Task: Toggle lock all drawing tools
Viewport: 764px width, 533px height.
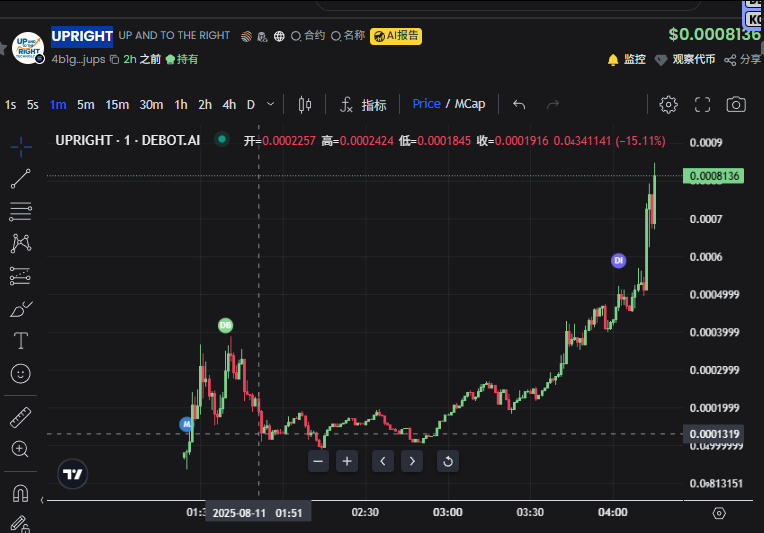Action: tap(20, 524)
